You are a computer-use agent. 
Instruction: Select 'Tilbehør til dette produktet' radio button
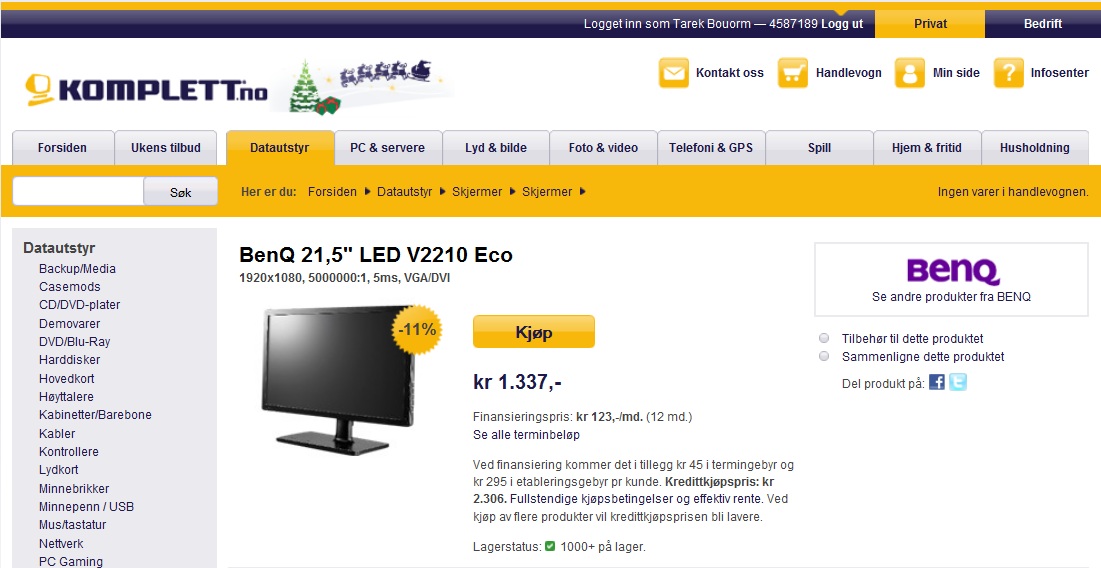pyautogui.click(x=824, y=338)
